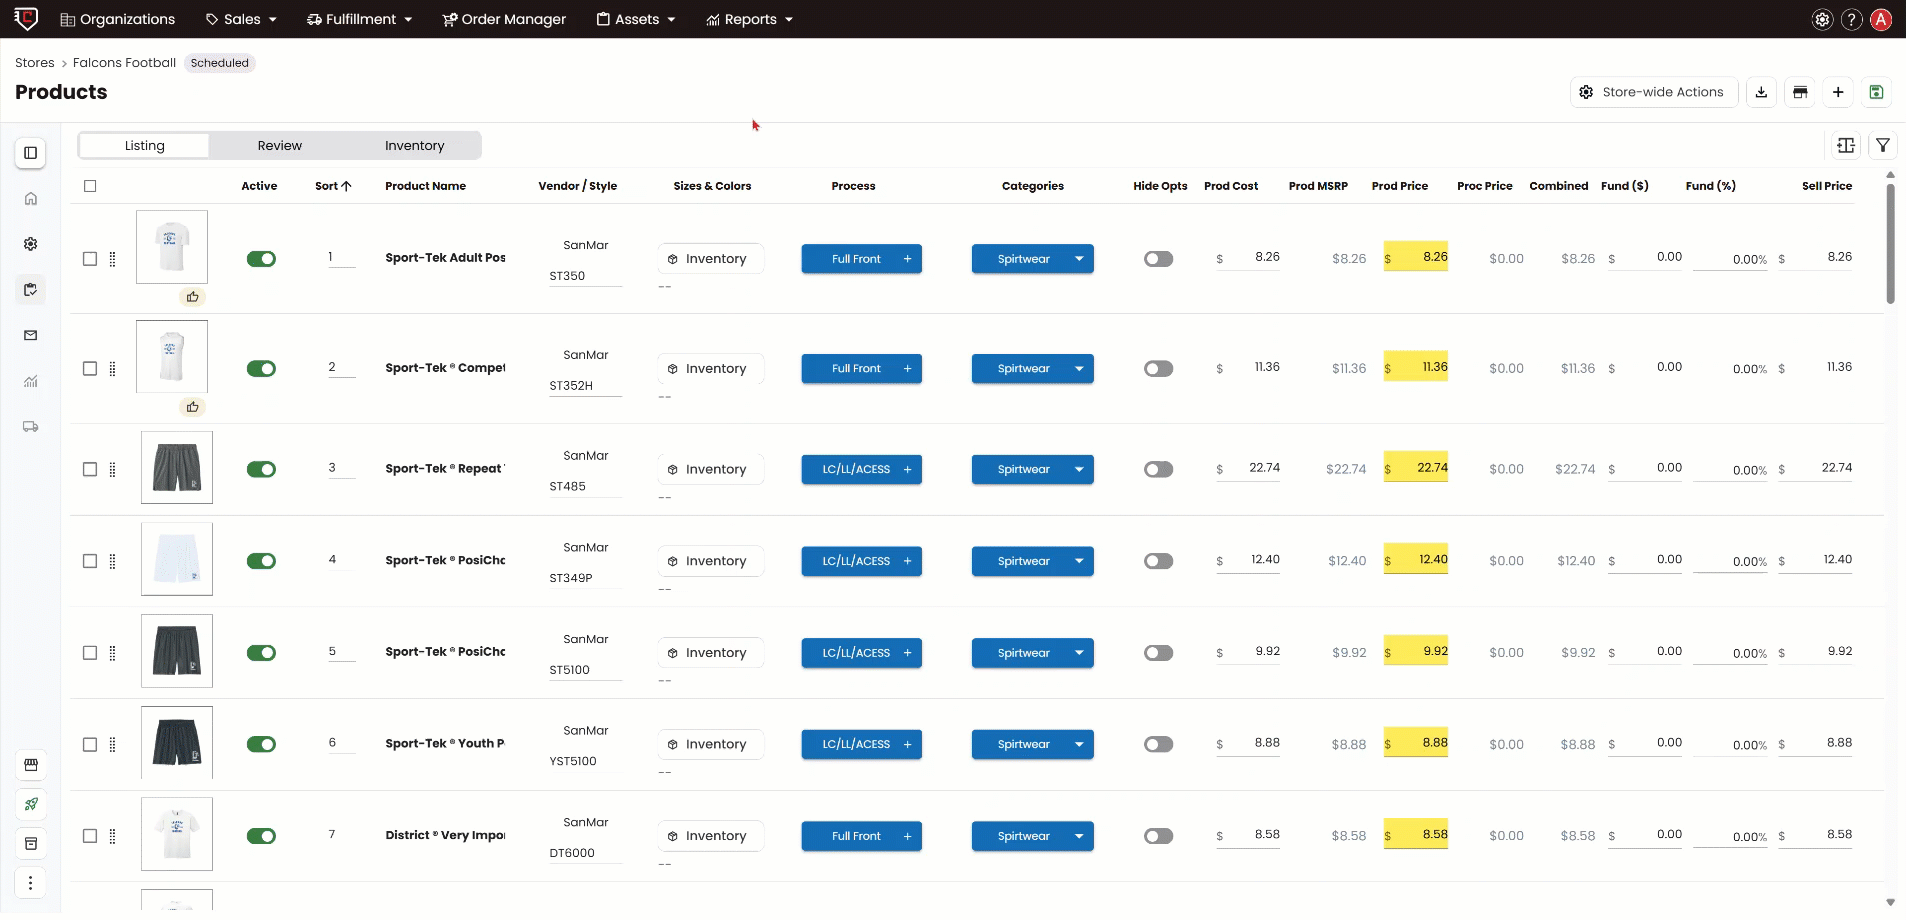Viewport: 1906px width, 920px height.
Task: Open the sidebar gear settings icon
Action: 31,244
